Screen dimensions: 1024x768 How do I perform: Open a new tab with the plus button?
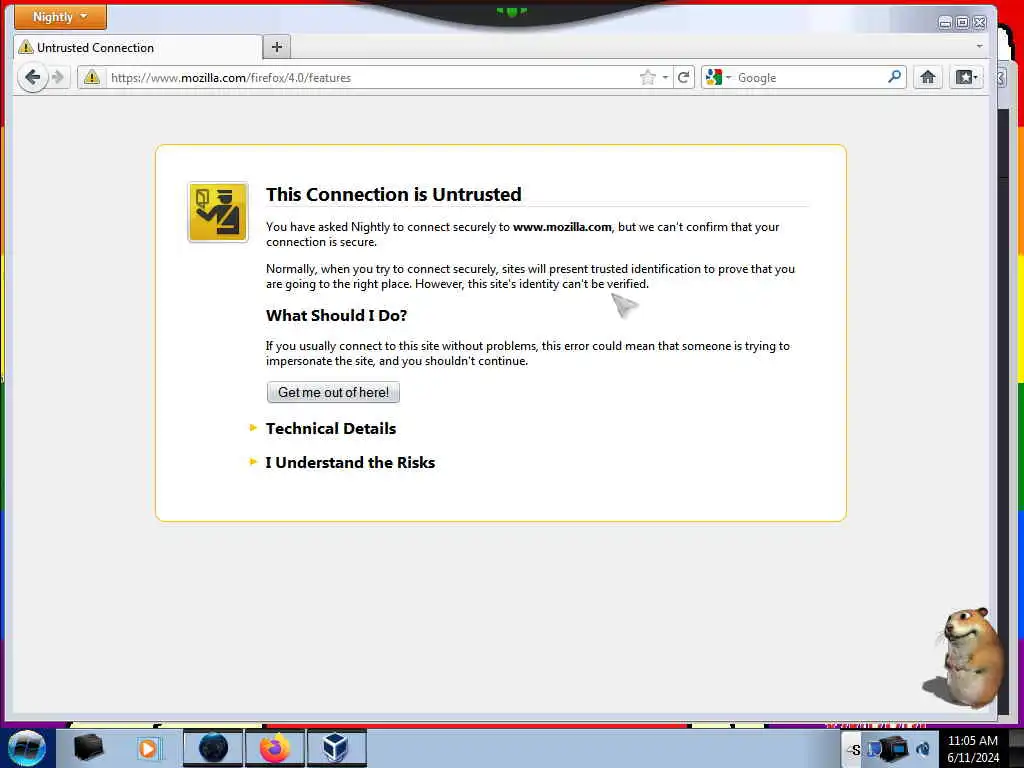point(277,47)
